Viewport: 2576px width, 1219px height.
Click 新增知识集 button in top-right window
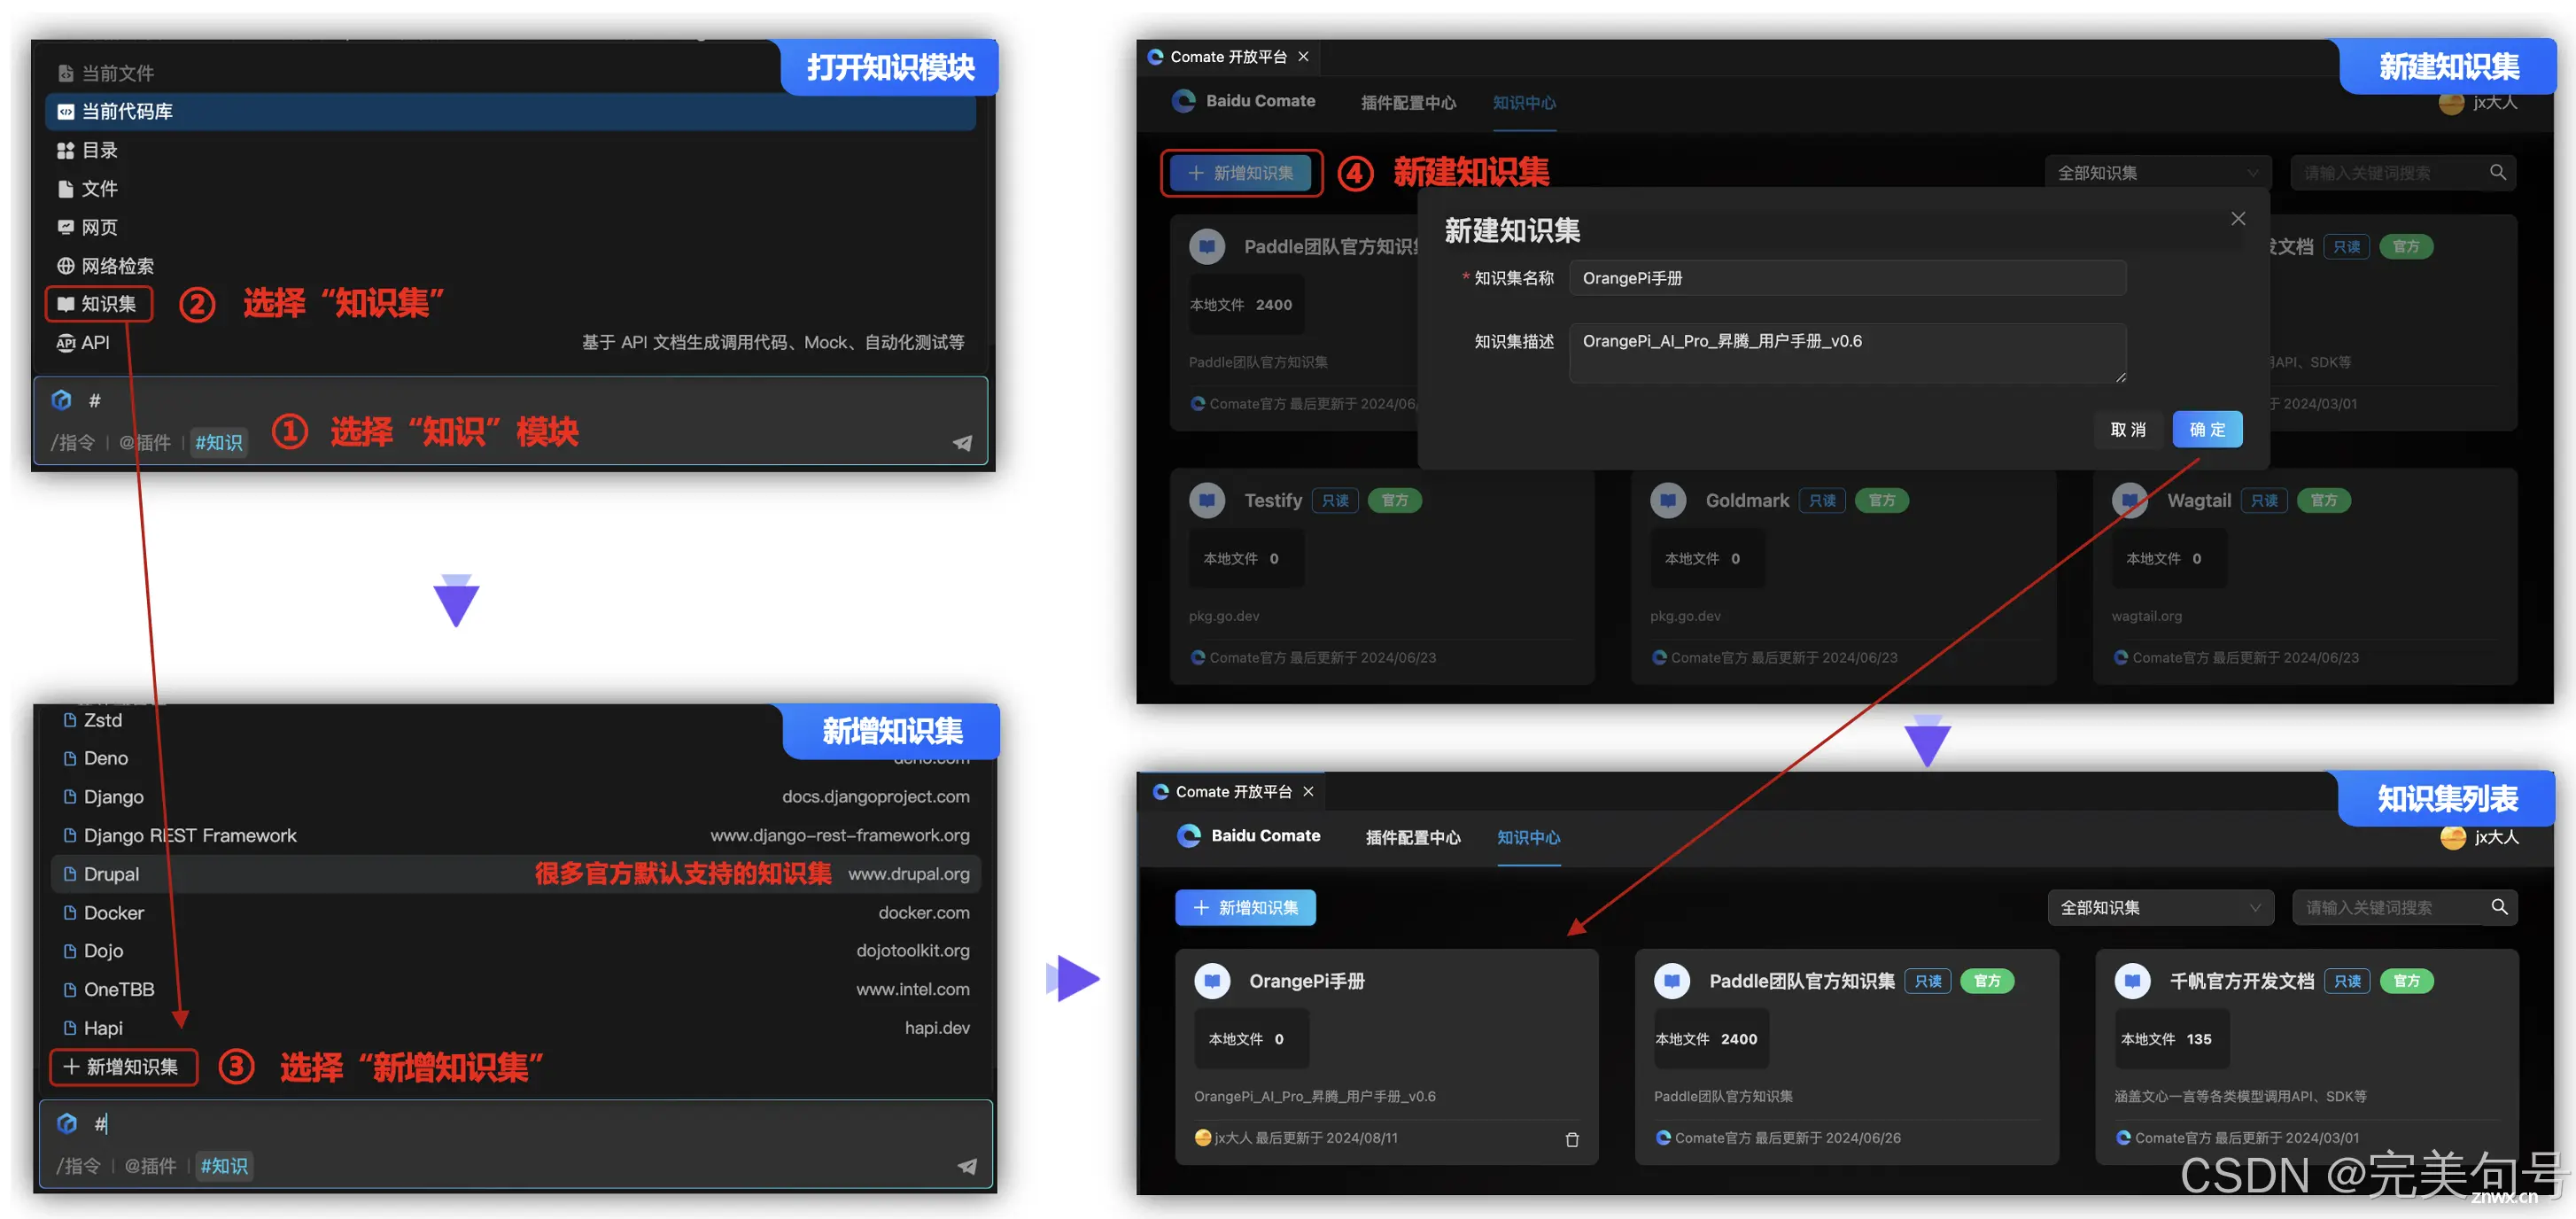1241,173
